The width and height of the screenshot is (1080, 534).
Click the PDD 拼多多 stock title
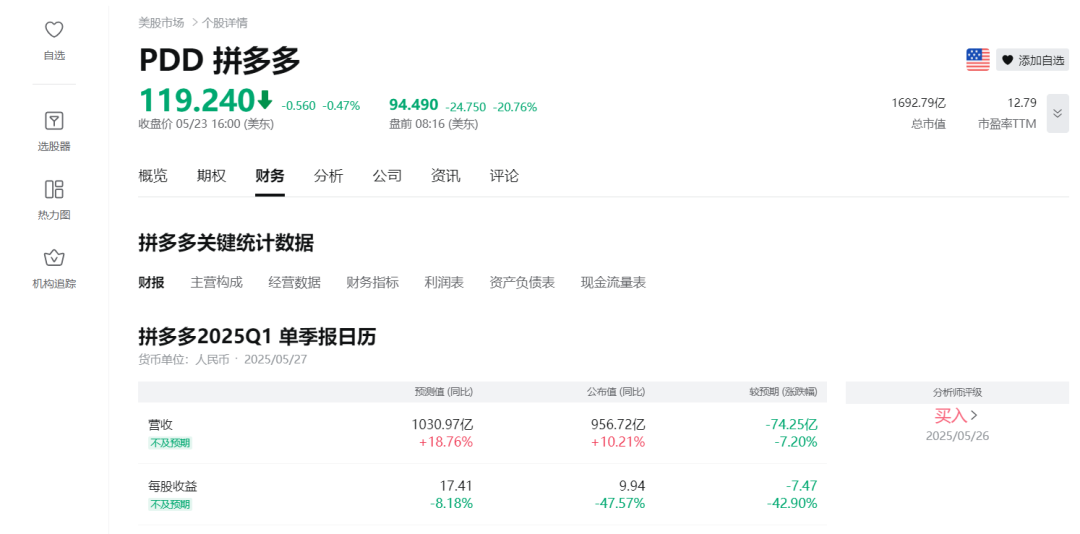(220, 61)
